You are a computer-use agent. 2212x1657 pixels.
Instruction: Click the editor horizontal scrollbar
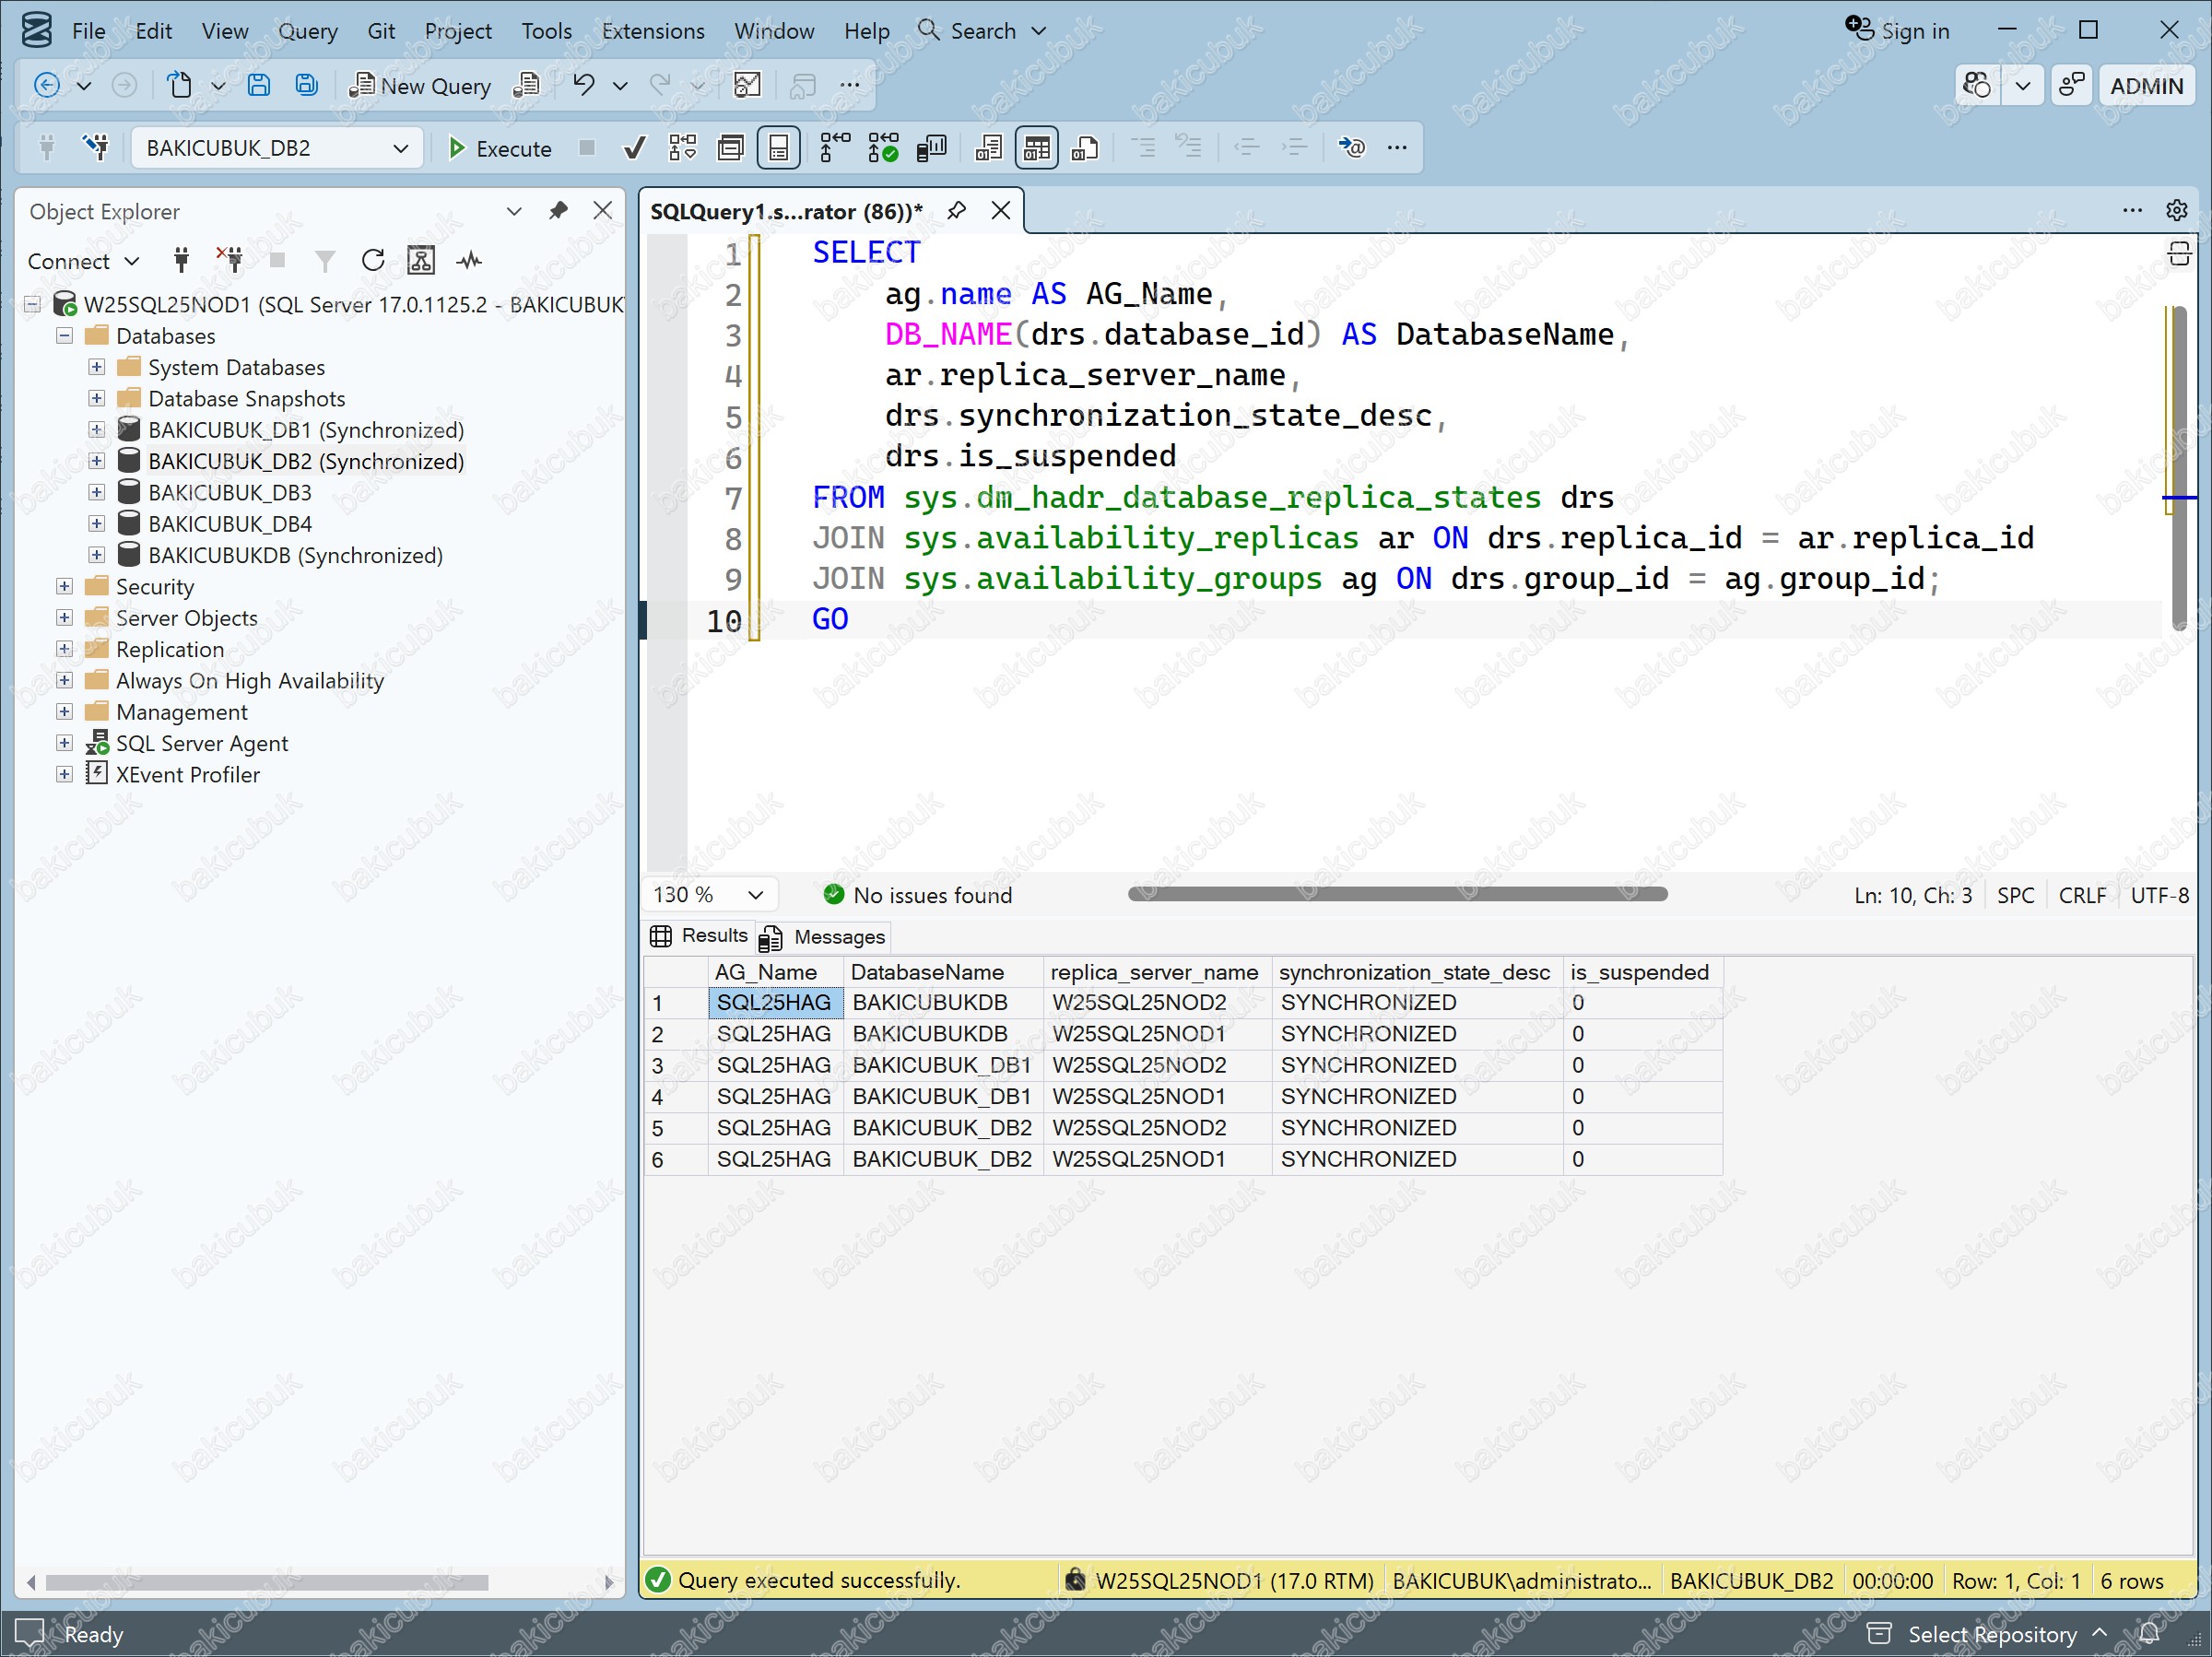point(1397,894)
